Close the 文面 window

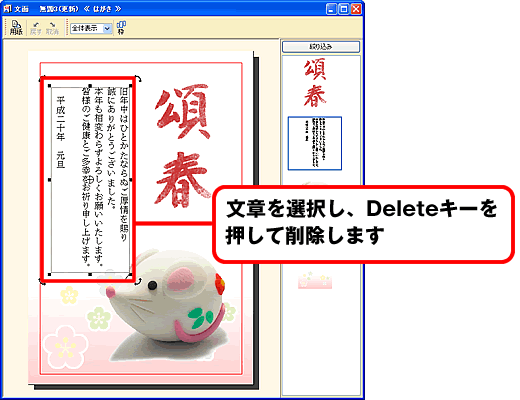tap(356, 9)
